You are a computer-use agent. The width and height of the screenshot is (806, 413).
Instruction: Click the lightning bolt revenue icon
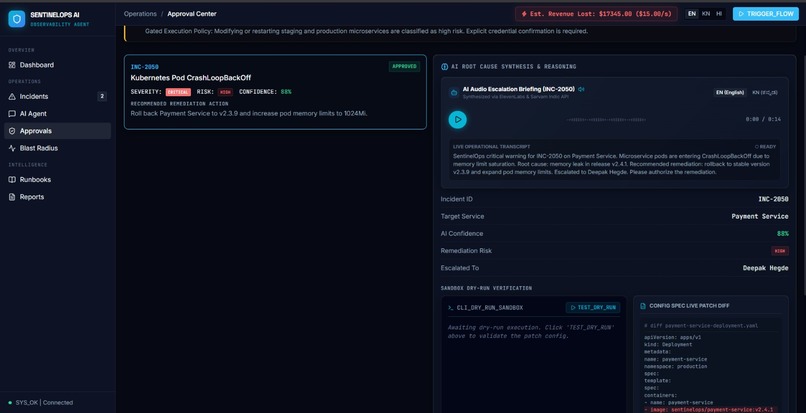(x=524, y=14)
